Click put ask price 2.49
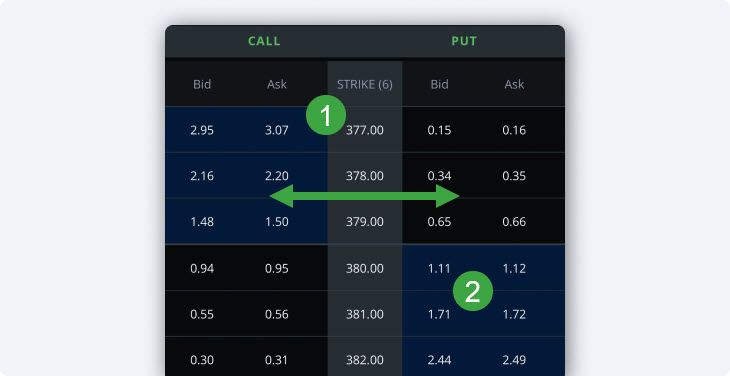The width and height of the screenshot is (730, 376). pyautogui.click(x=514, y=360)
